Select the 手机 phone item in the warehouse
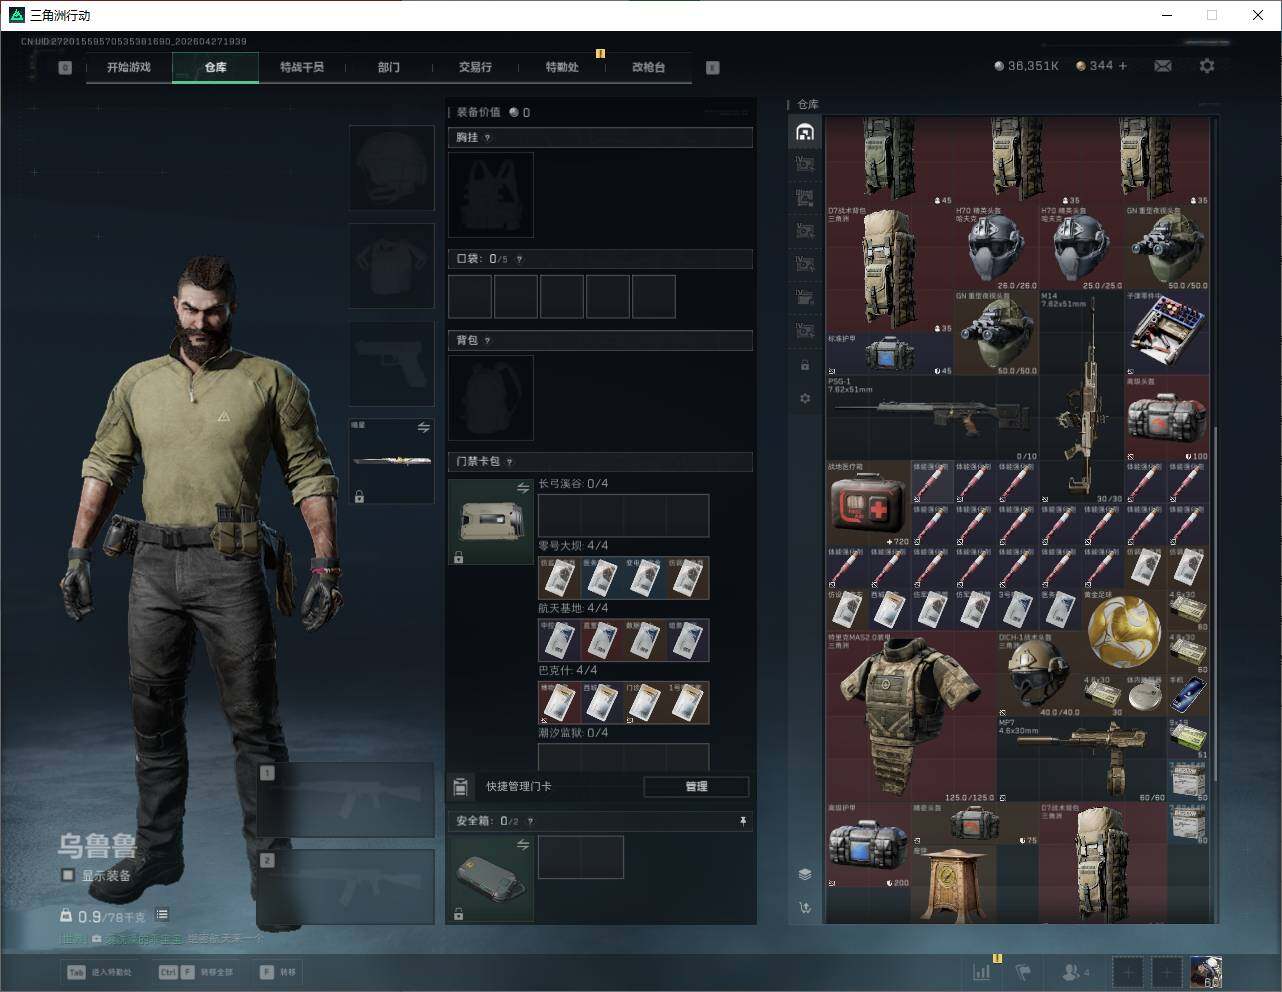The width and height of the screenshot is (1282, 992). coord(1189,696)
